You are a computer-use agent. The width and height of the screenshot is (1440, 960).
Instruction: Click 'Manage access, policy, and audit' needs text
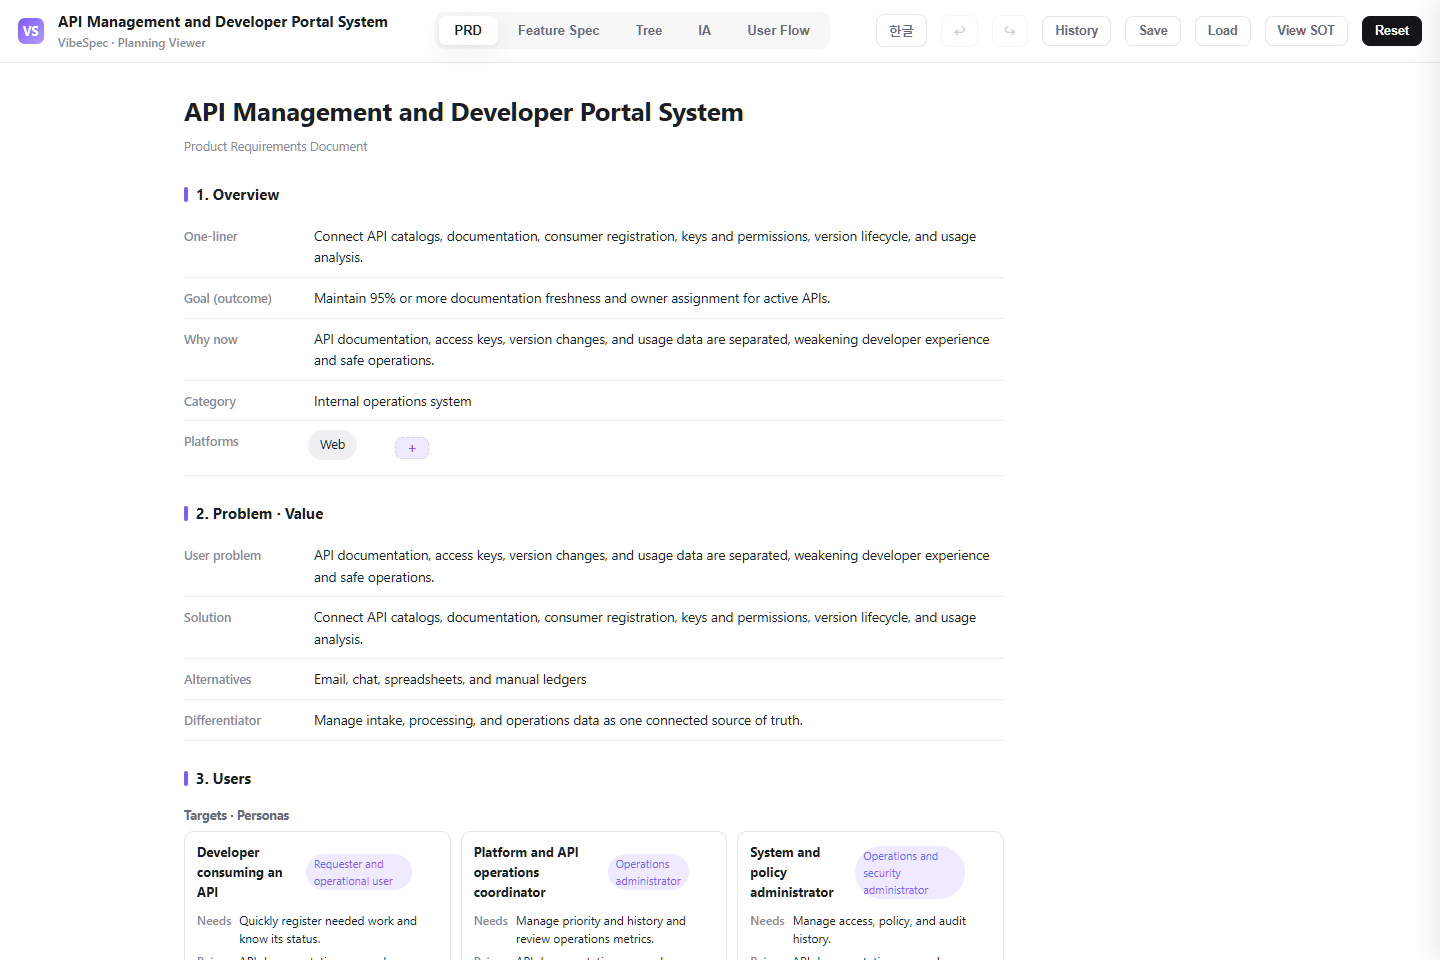coord(880,930)
